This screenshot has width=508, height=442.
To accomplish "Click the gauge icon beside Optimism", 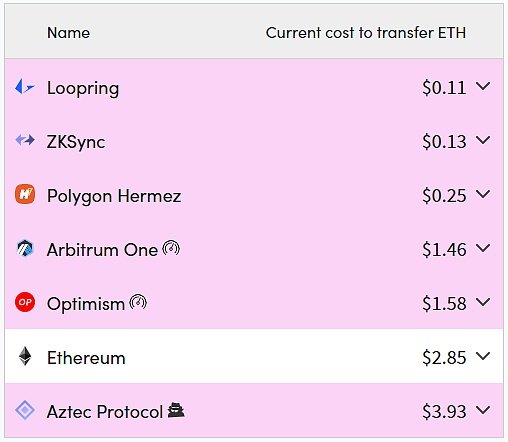I will [x=138, y=302].
